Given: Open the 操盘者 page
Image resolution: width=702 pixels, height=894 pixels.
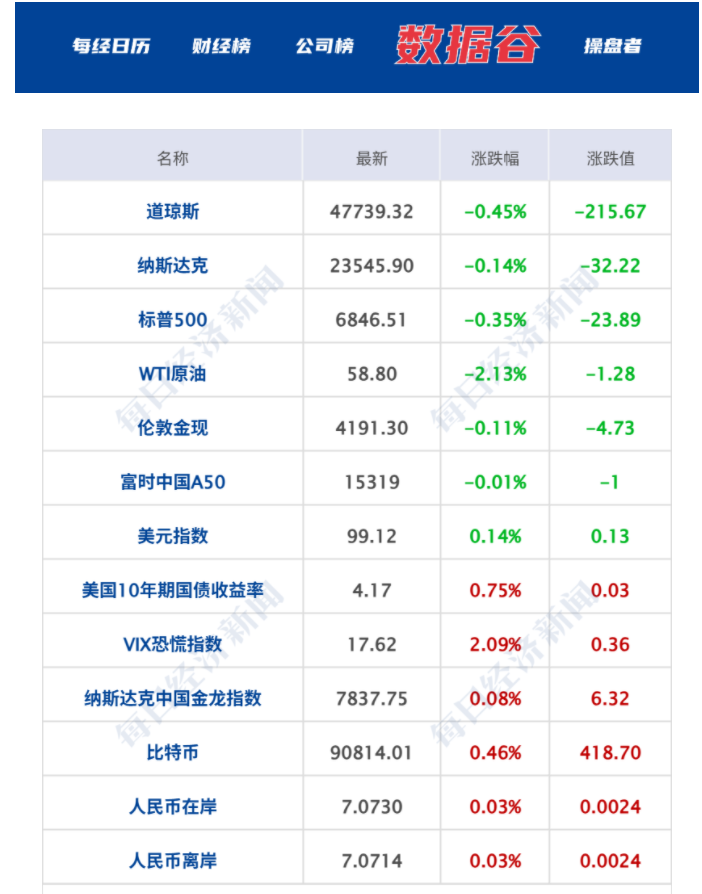Looking at the screenshot, I should [611, 44].
